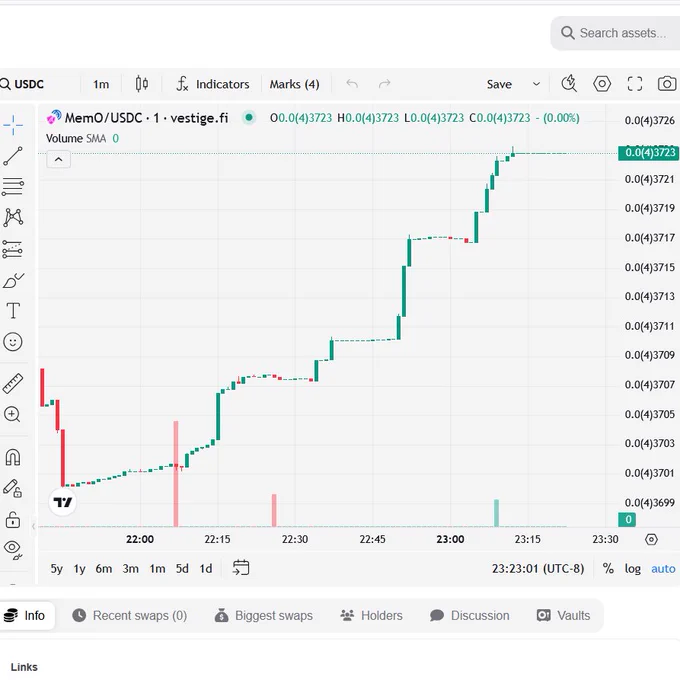Set the range to 3m
Image resolution: width=680 pixels, height=680 pixels.
pyautogui.click(x=131, y=569)
